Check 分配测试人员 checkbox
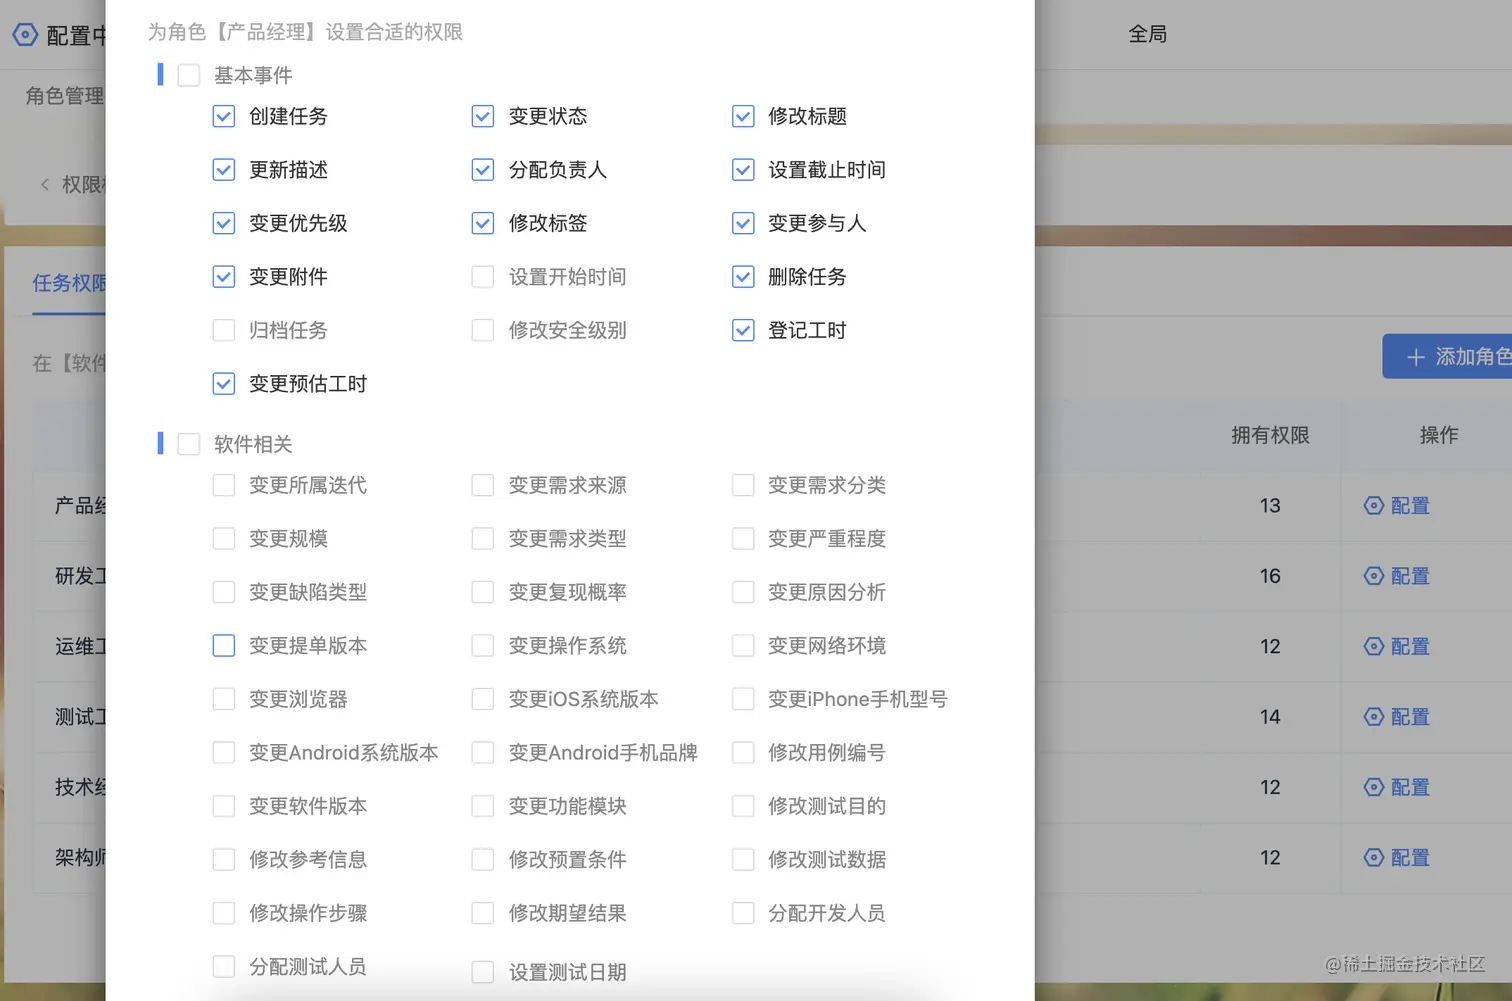The height and width of the screenshot is (1001, 1512). (x=224, y=967)
